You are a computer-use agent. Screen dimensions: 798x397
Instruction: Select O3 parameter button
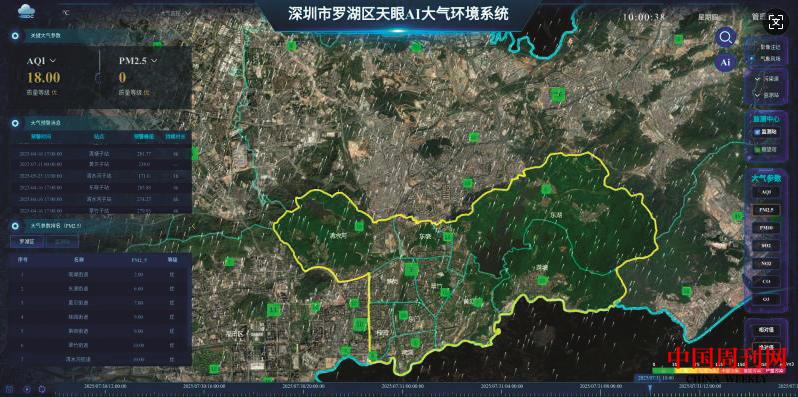pos(765,300)
